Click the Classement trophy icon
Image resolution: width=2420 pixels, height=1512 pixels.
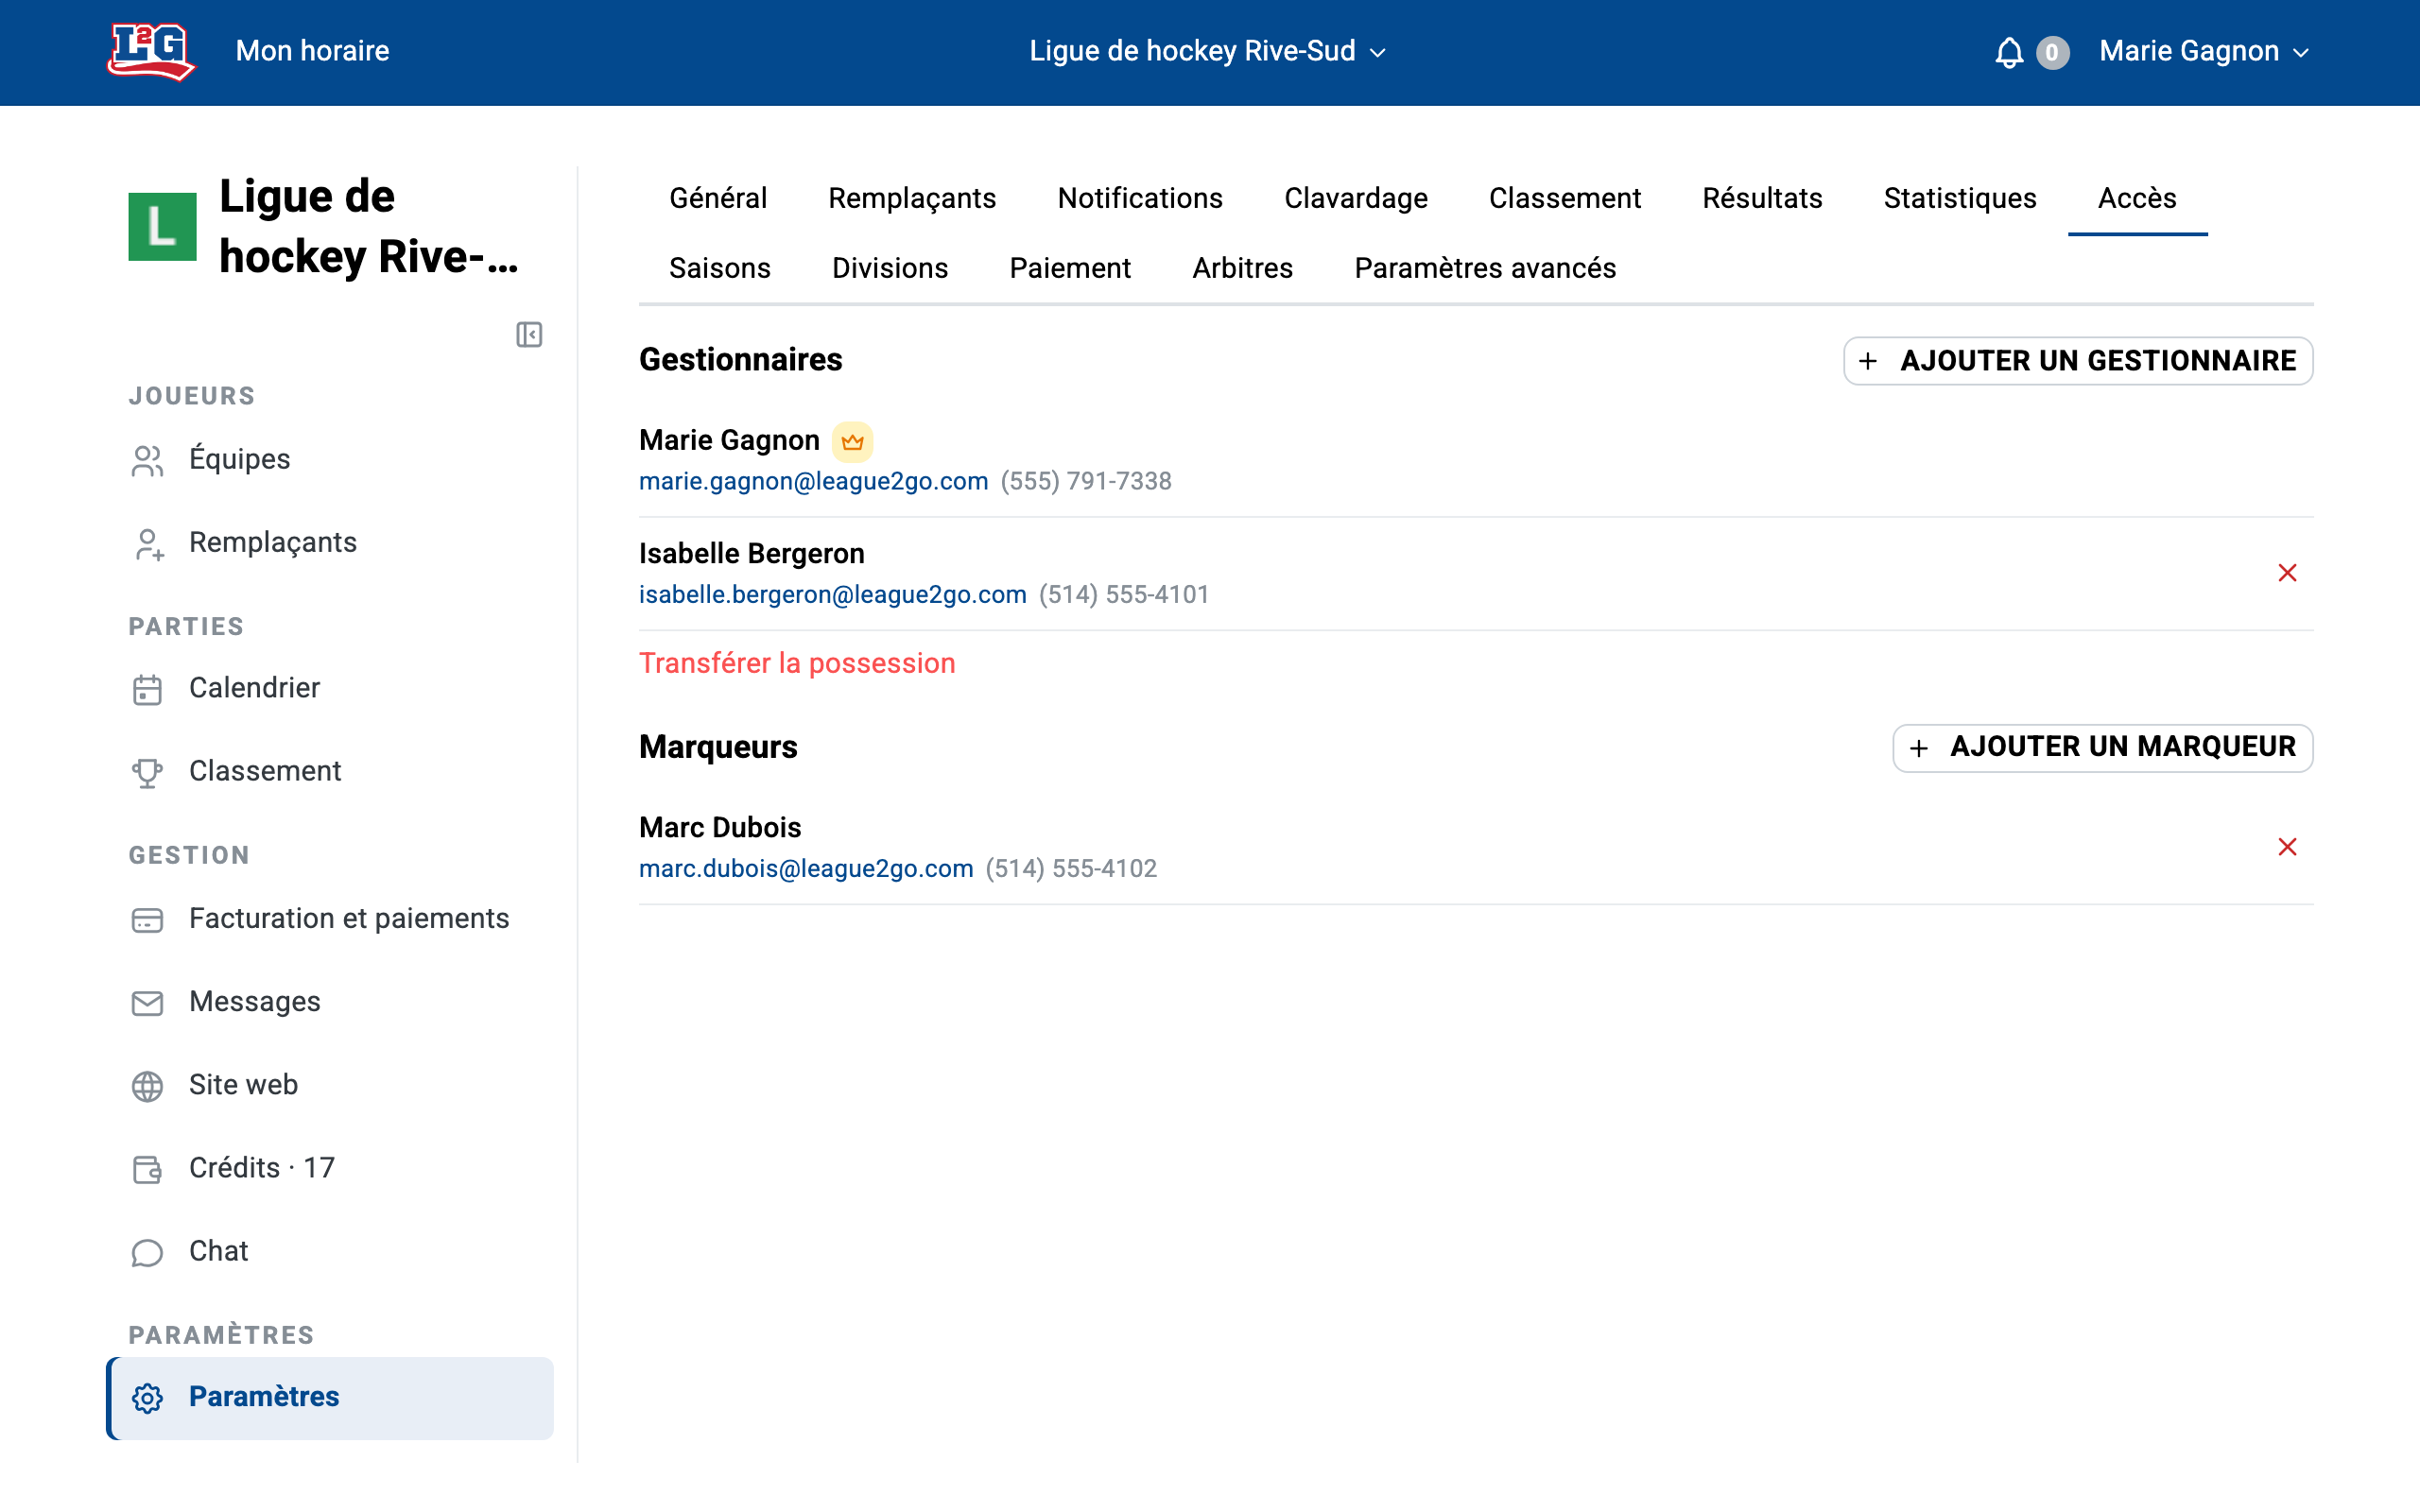pos(147,772)
